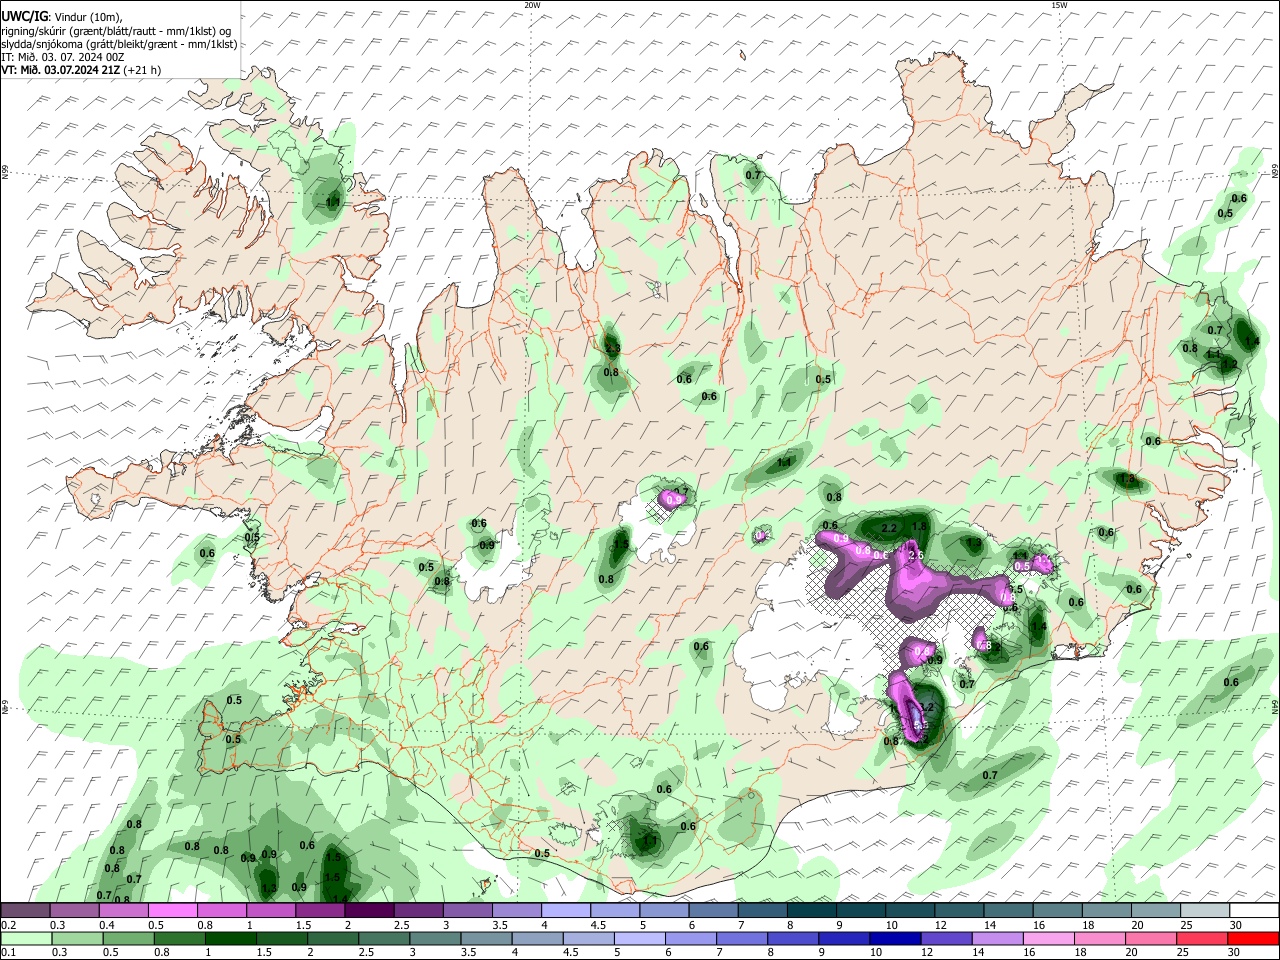Click the 'Vindur (10m)' label
The image size is (1280, 960).
[x=86, y=17]
